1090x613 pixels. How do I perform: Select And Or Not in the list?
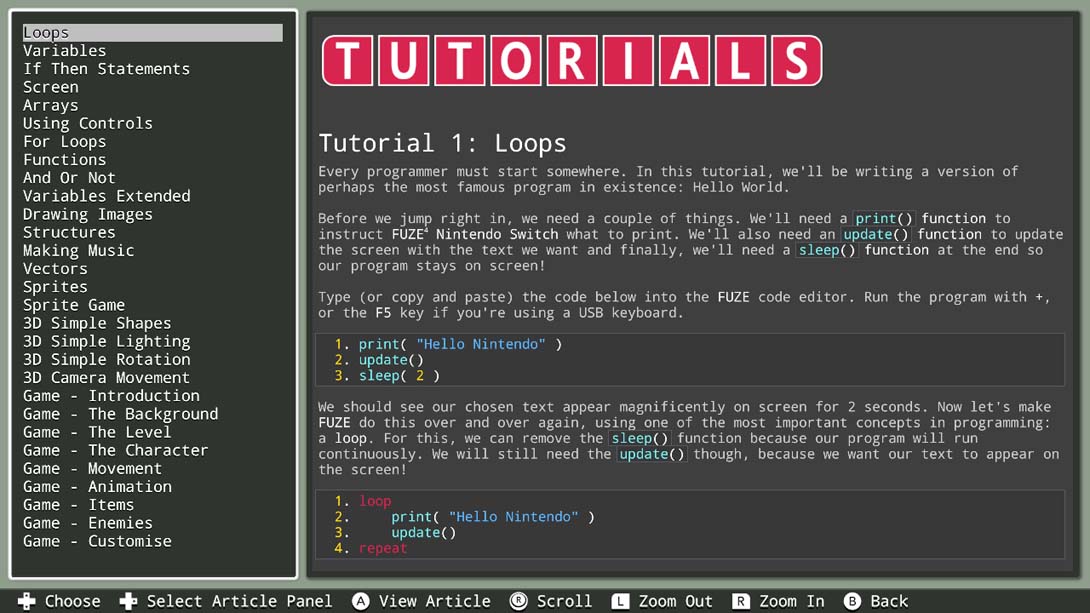tap(69, 178)
